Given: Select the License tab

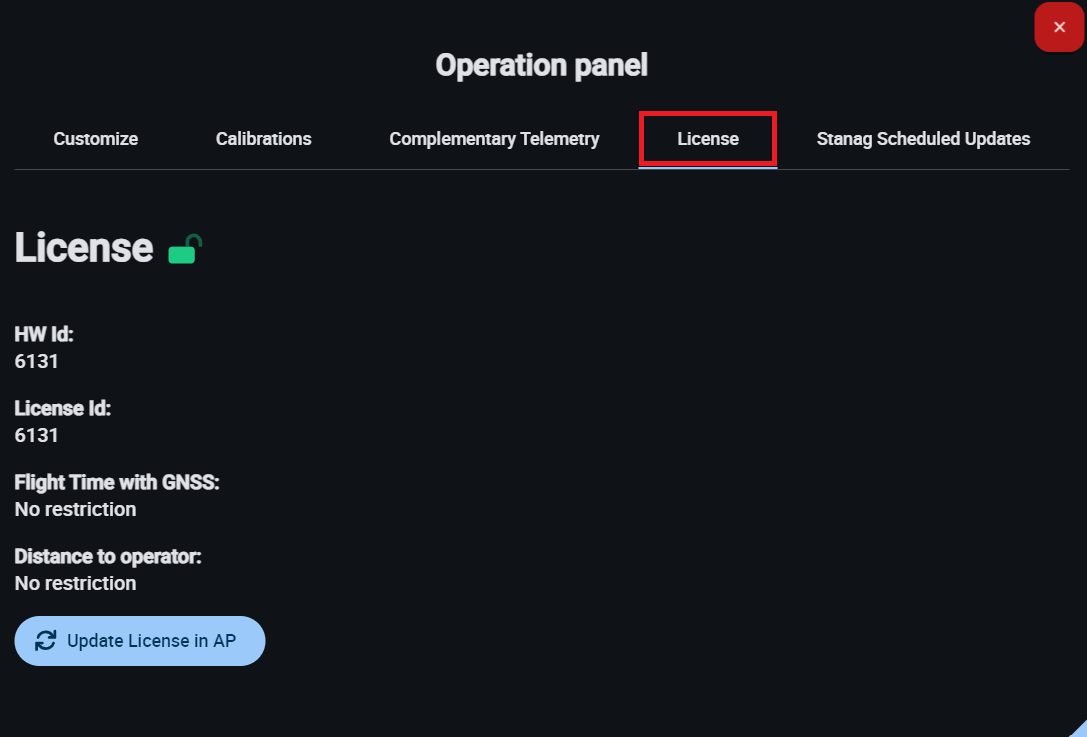Looking at the screenshot, I should pyautogui.click(x=708, y=139).
